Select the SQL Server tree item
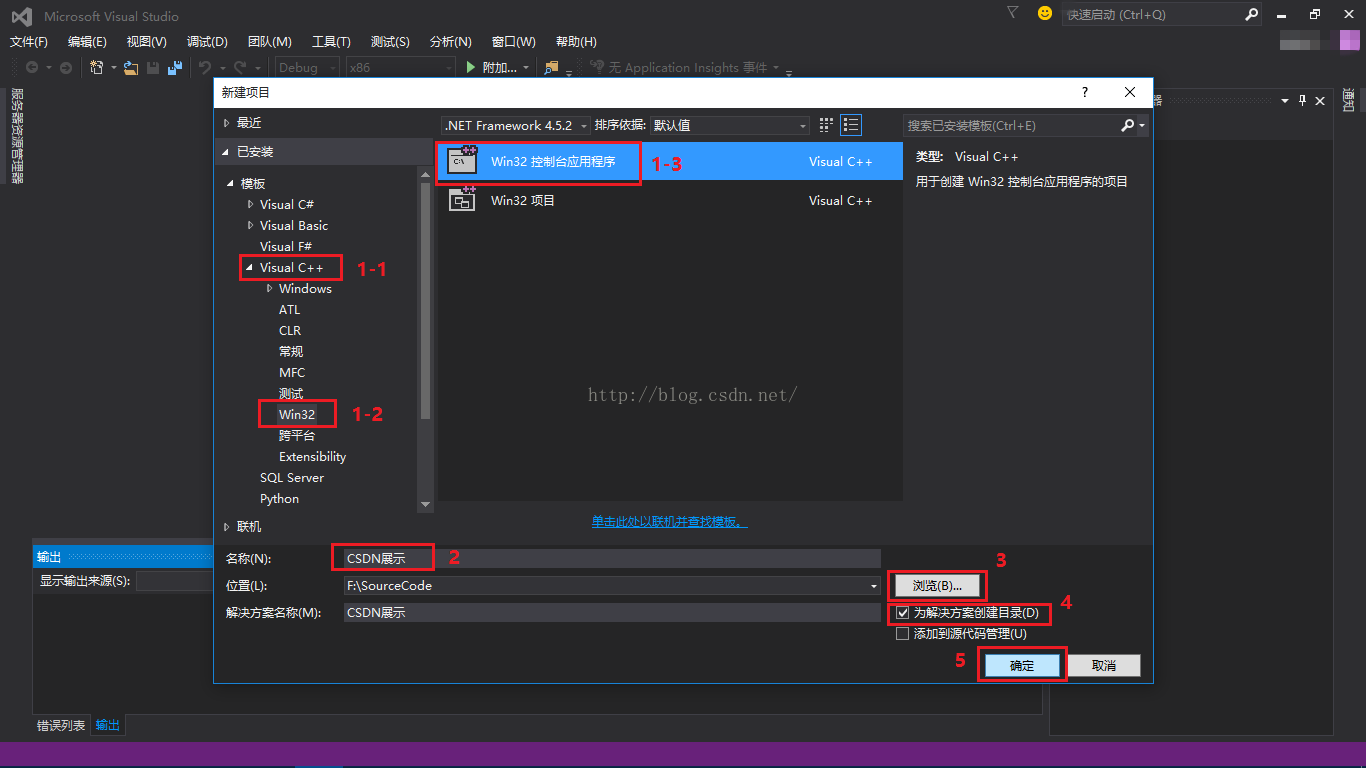 292,477
